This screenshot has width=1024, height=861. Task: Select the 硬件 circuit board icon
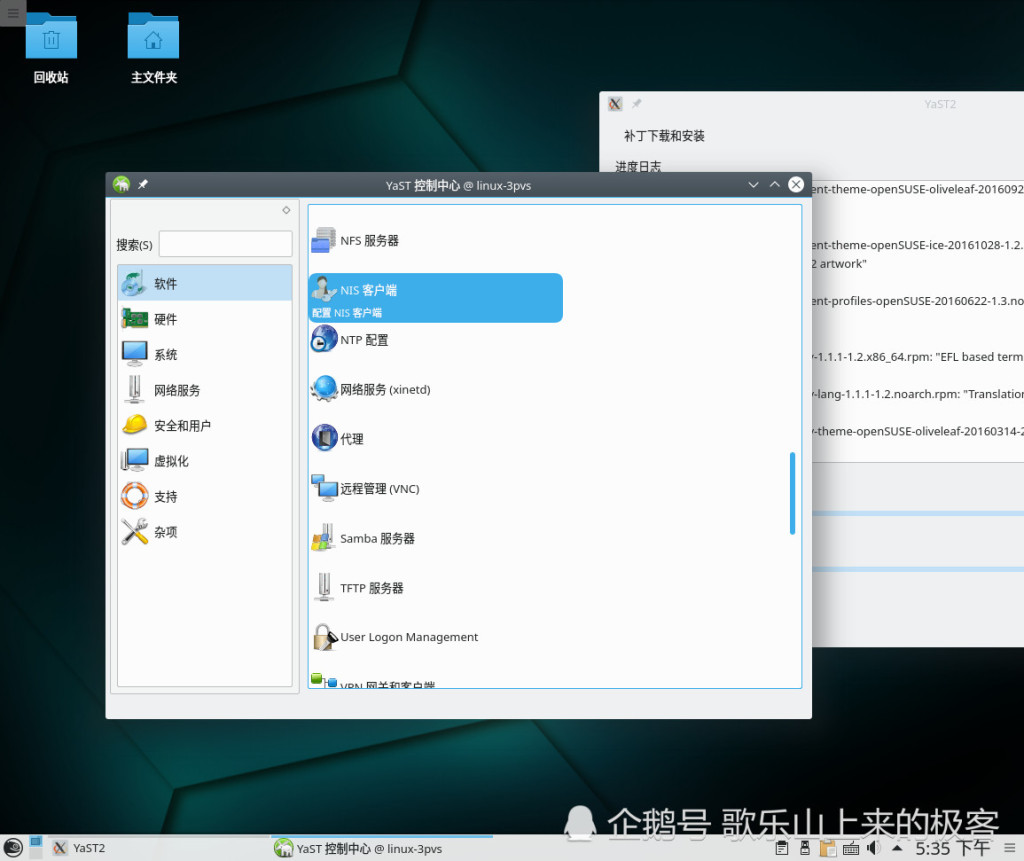coord(135,319)
